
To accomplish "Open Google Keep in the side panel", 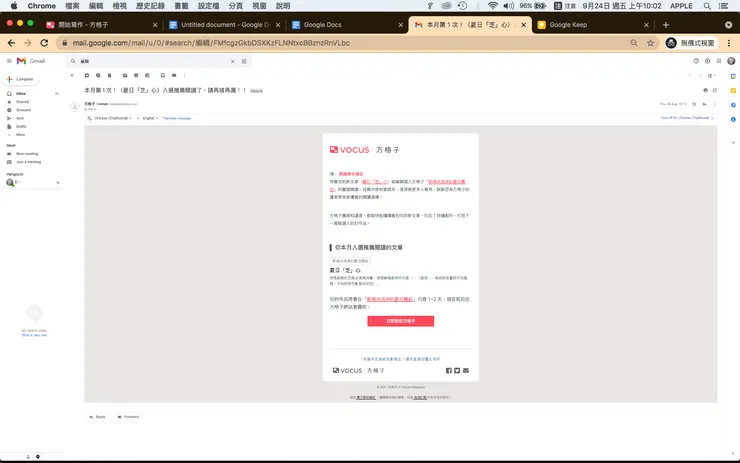I will (733, 91).
